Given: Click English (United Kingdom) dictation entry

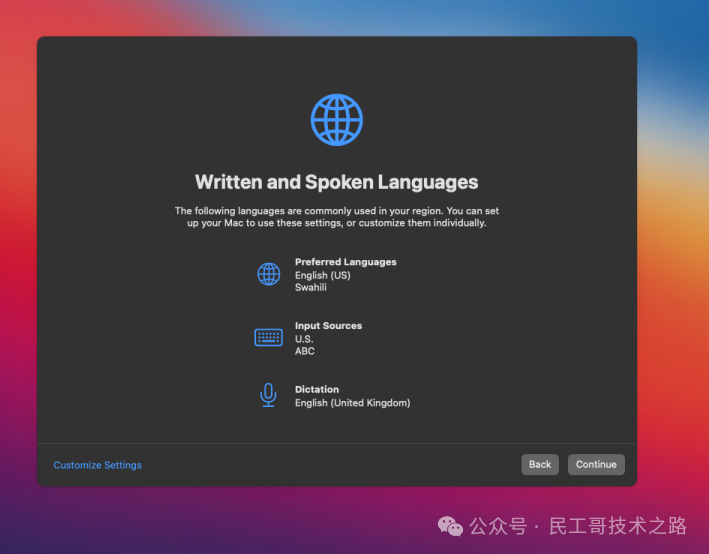Looking at the screenshot, I should click(x=352, y=403).
